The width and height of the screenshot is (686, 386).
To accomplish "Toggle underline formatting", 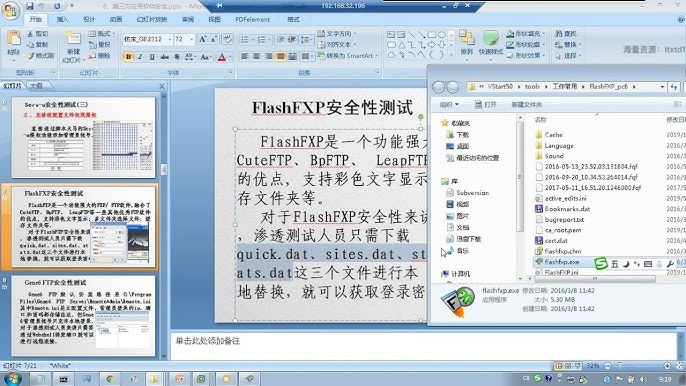I will pos(152,57).
